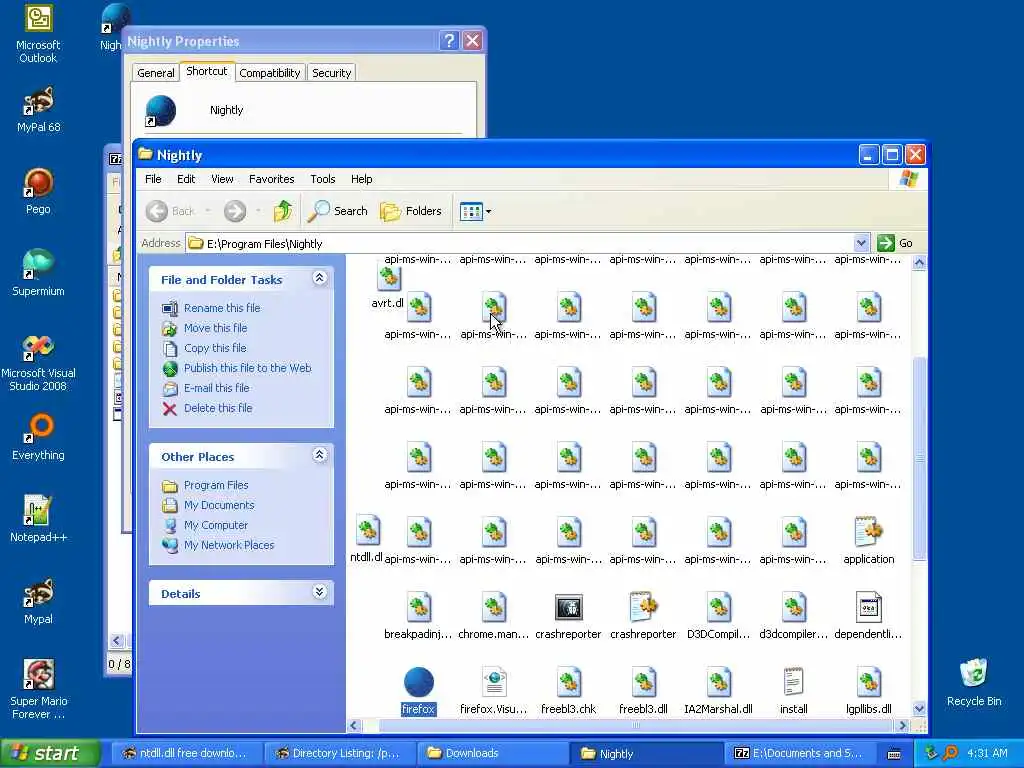Go to Program Files in Other Places

pyautogui.click(x=216, y=485)
